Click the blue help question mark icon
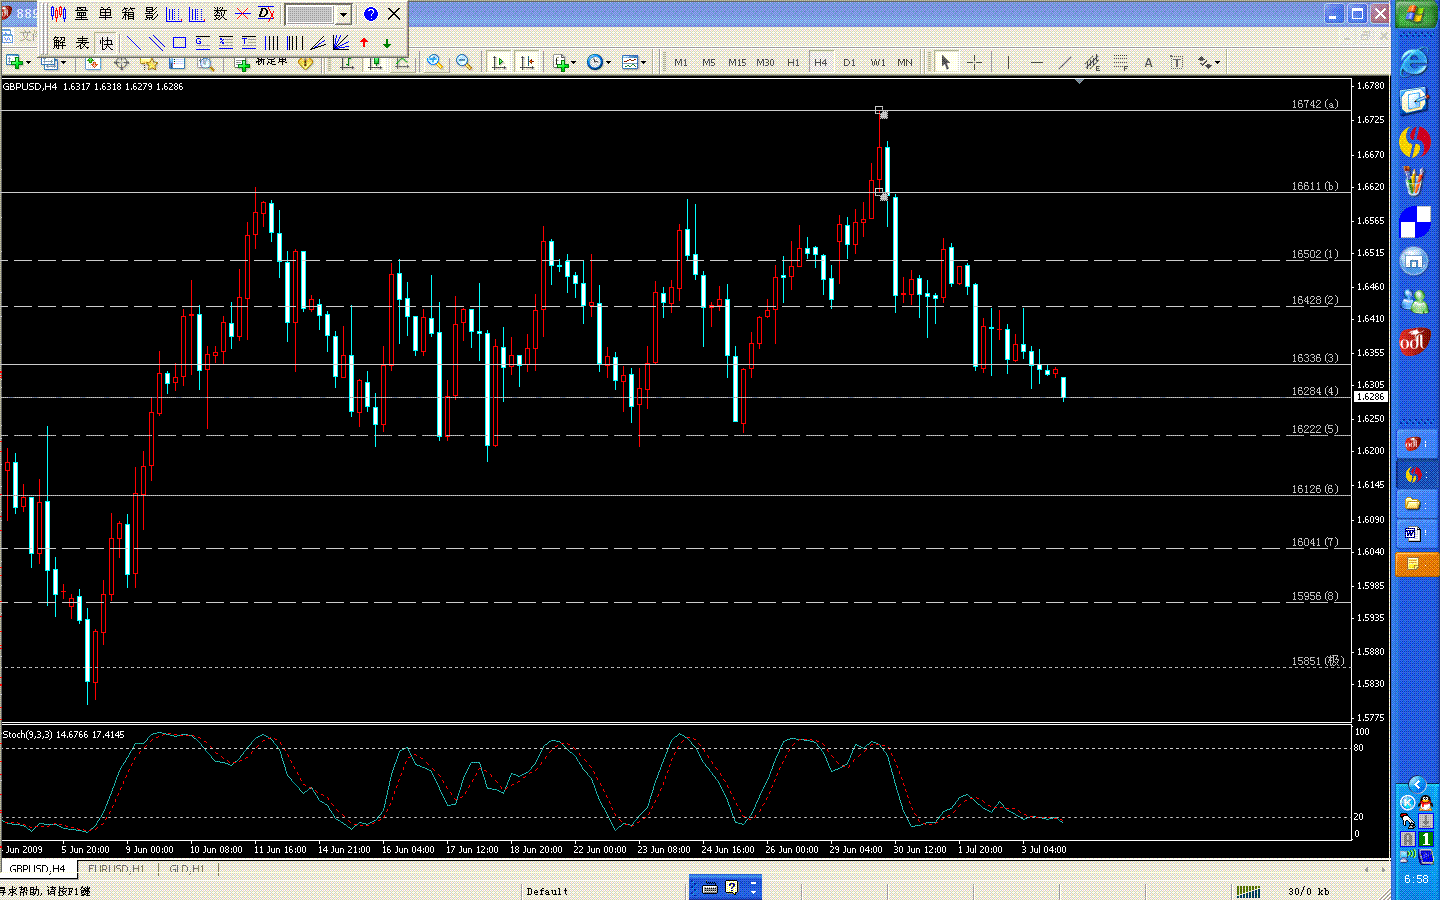Screen dimensions: 1440x900 [x=371, y=14]
